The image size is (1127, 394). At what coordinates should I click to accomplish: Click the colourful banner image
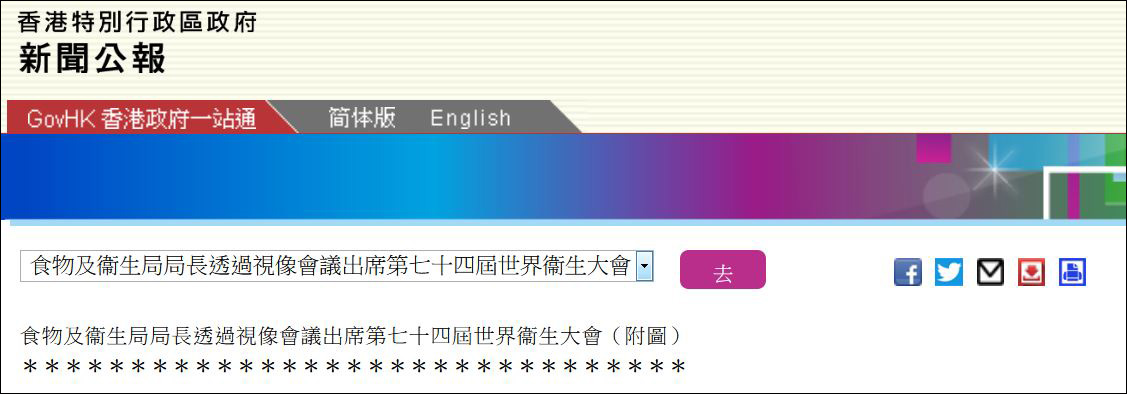564,177
